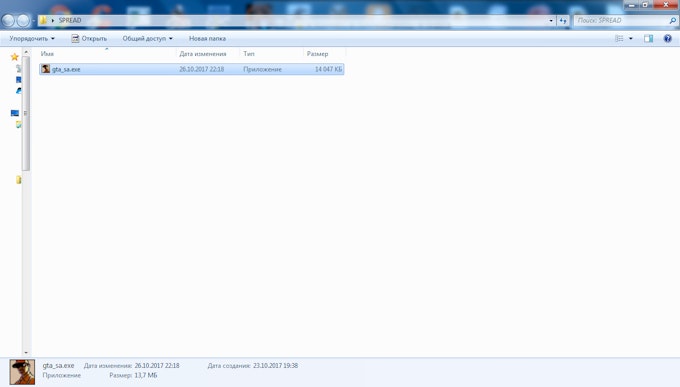Maximize the Explorer window
The image size is (680, 387).
tap(645, 5)
